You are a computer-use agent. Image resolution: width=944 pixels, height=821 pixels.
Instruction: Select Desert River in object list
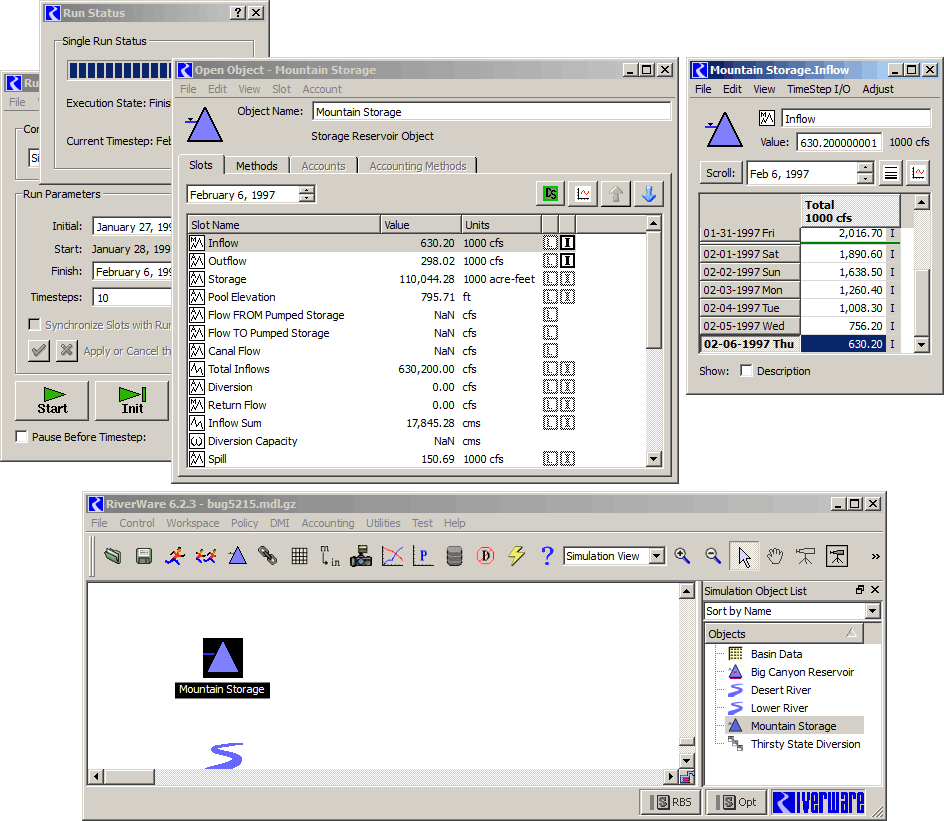(x=780, y=690)
